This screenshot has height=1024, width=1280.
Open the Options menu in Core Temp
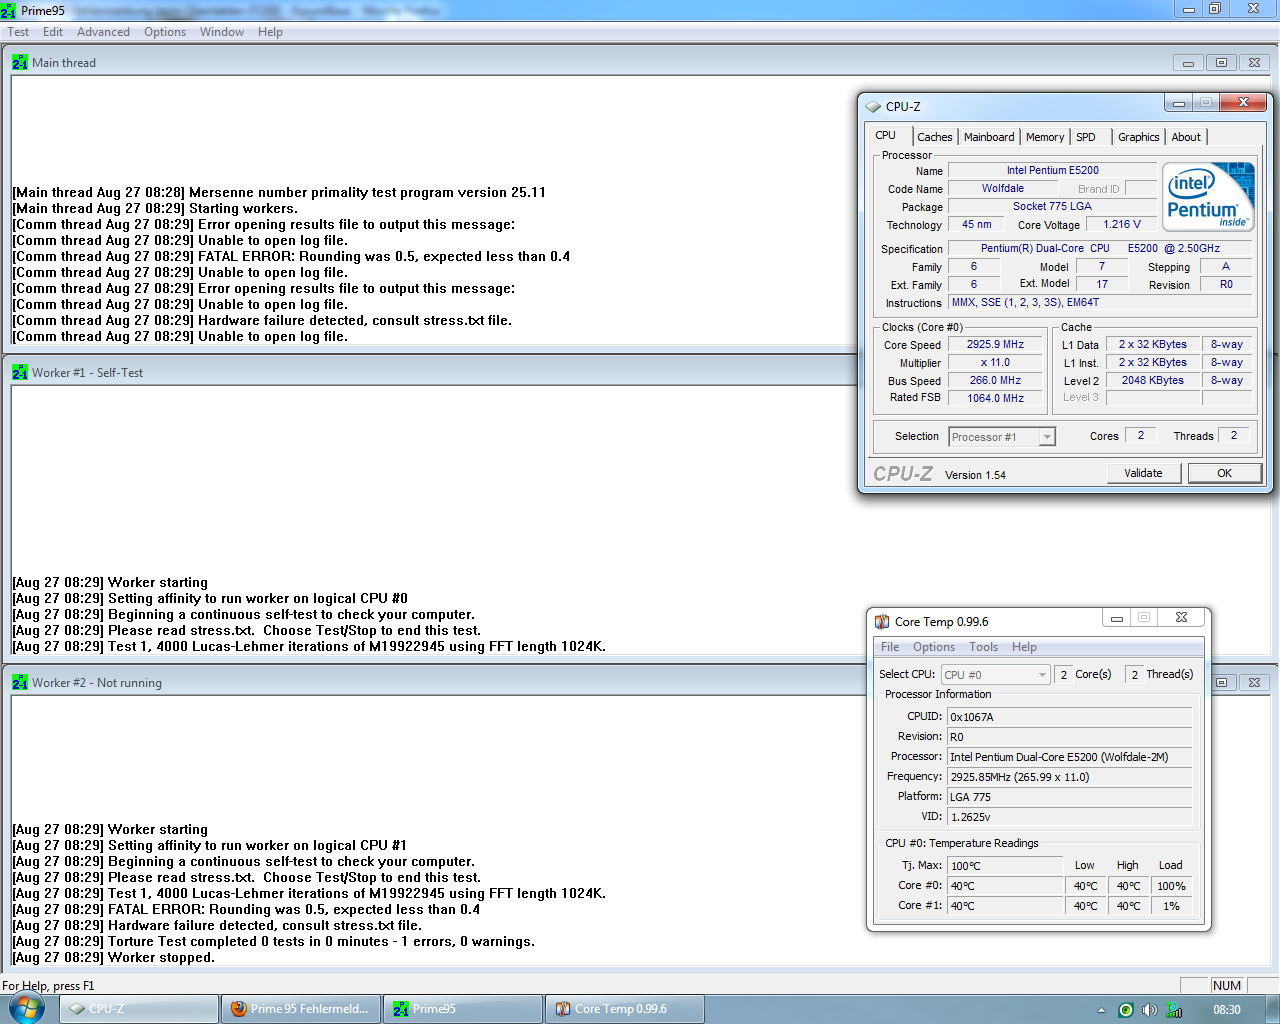click(x=934, y=647)
